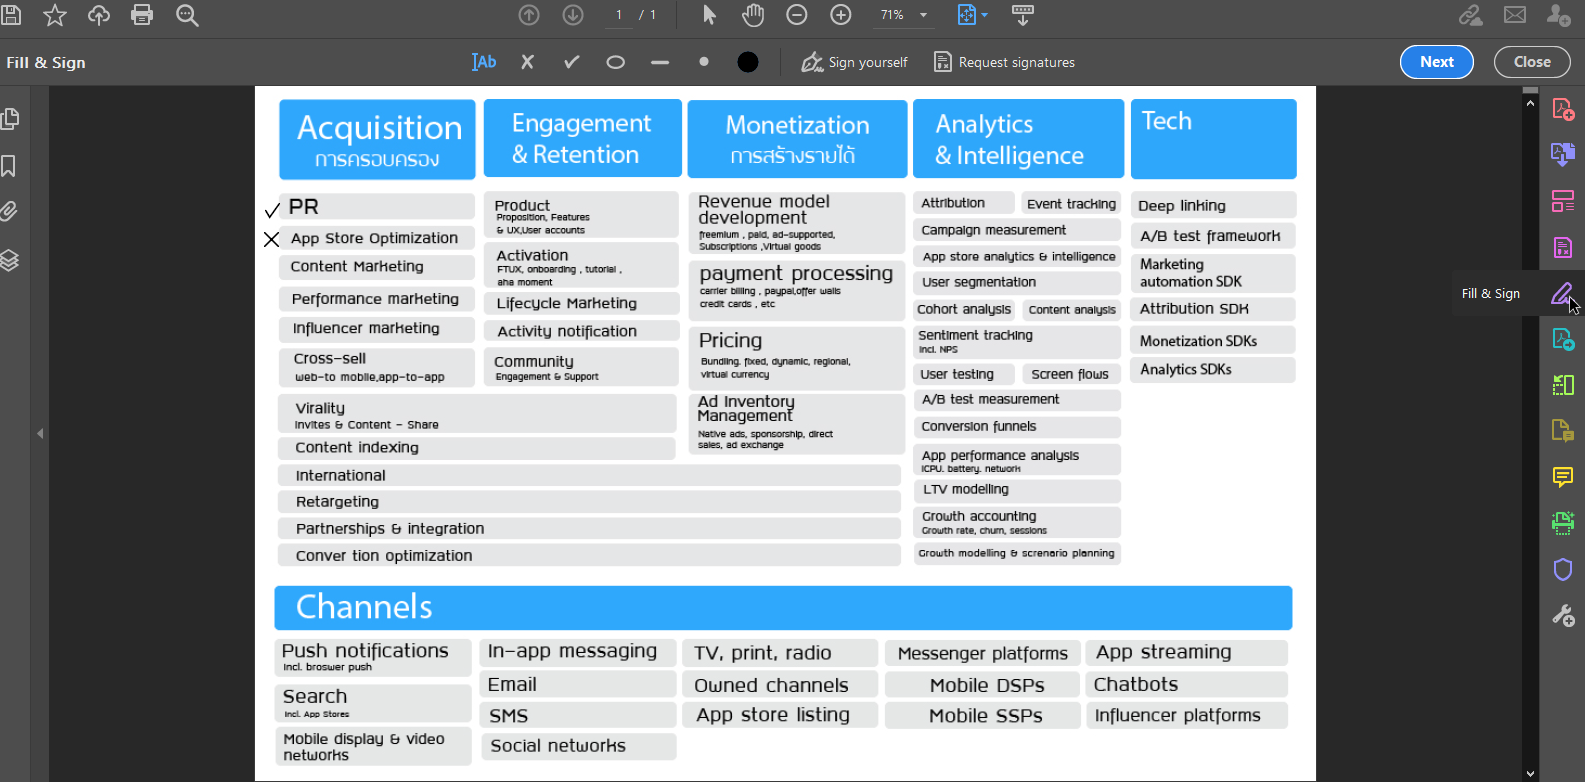Open the layers panel in the left sidebar
This screenshot has width=1585, height=782.
(x=9, y=260)
